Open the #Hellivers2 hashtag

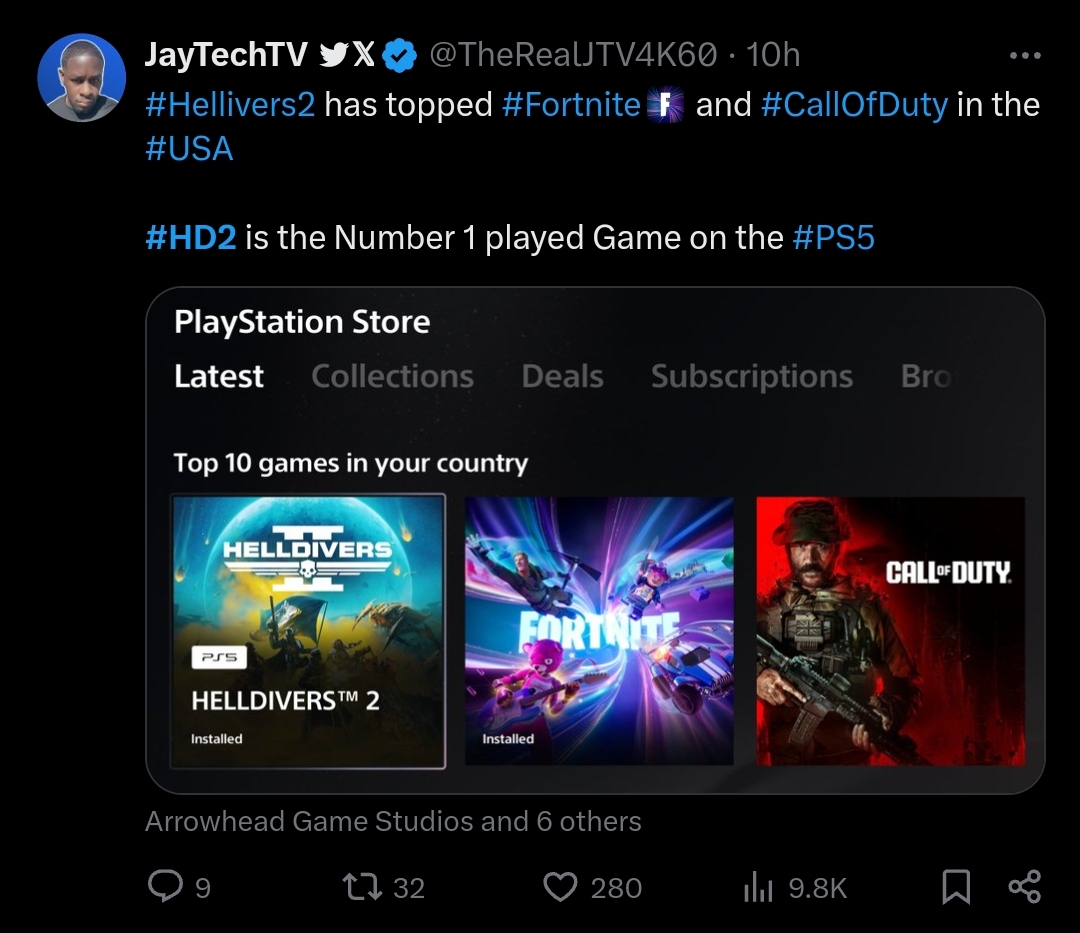tap(230, 105)
